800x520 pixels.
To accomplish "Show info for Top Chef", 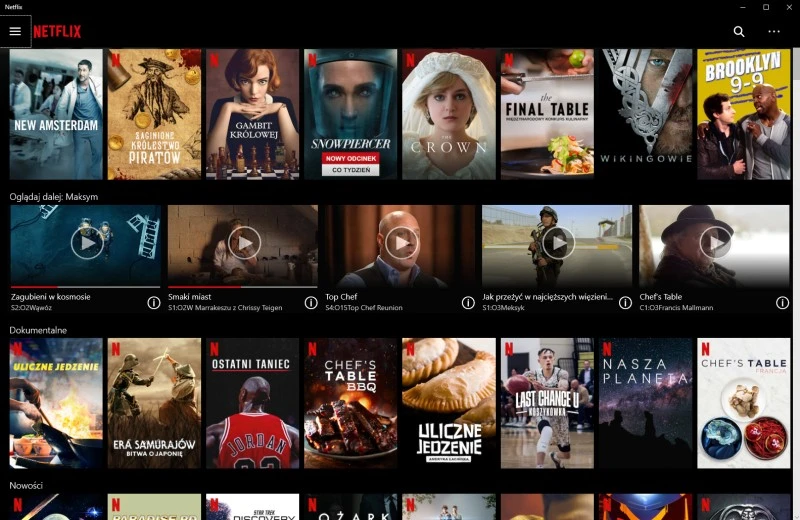I will (x=468, y=303).
